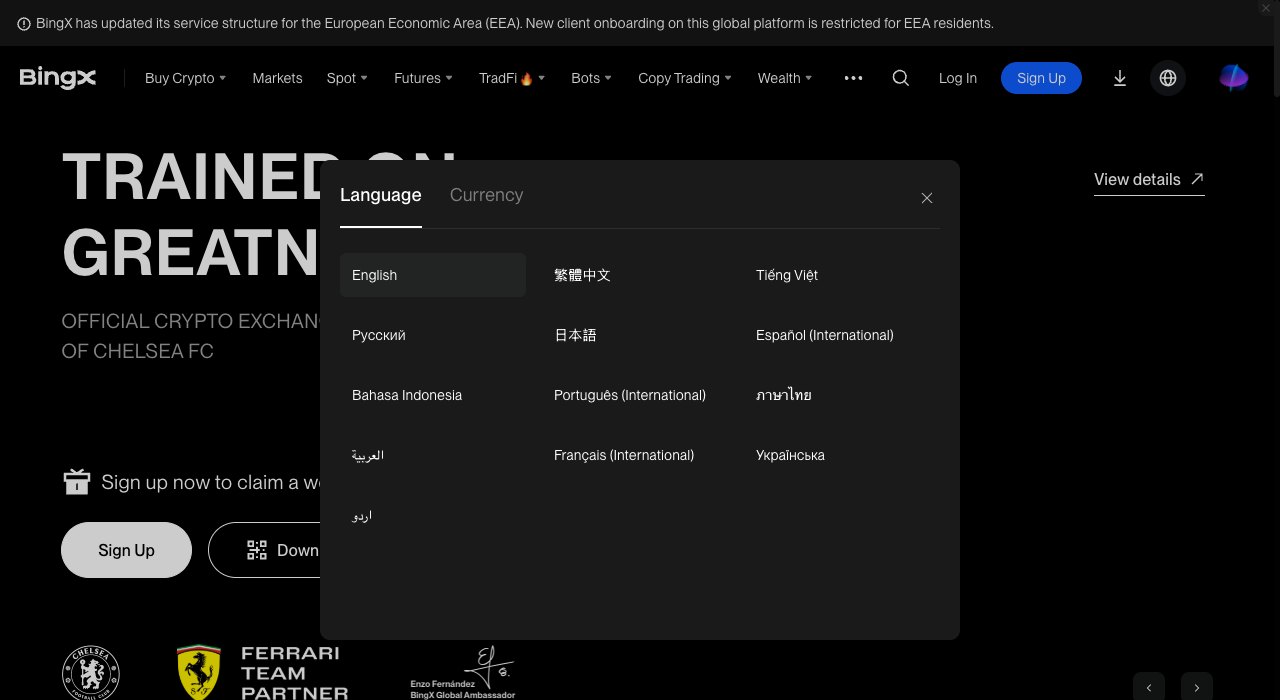The image size is (1280, 700).
Task: Expand the Bots dropdown
Action: 592,78
